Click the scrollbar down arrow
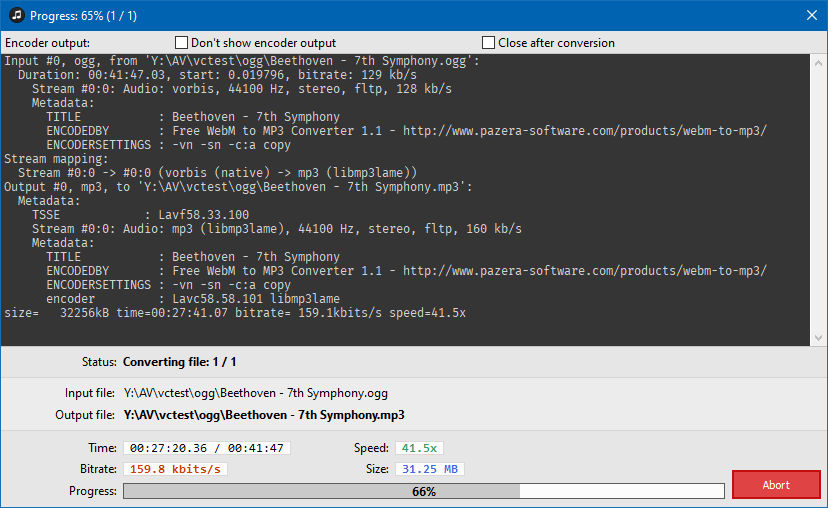 coord(818,337)
